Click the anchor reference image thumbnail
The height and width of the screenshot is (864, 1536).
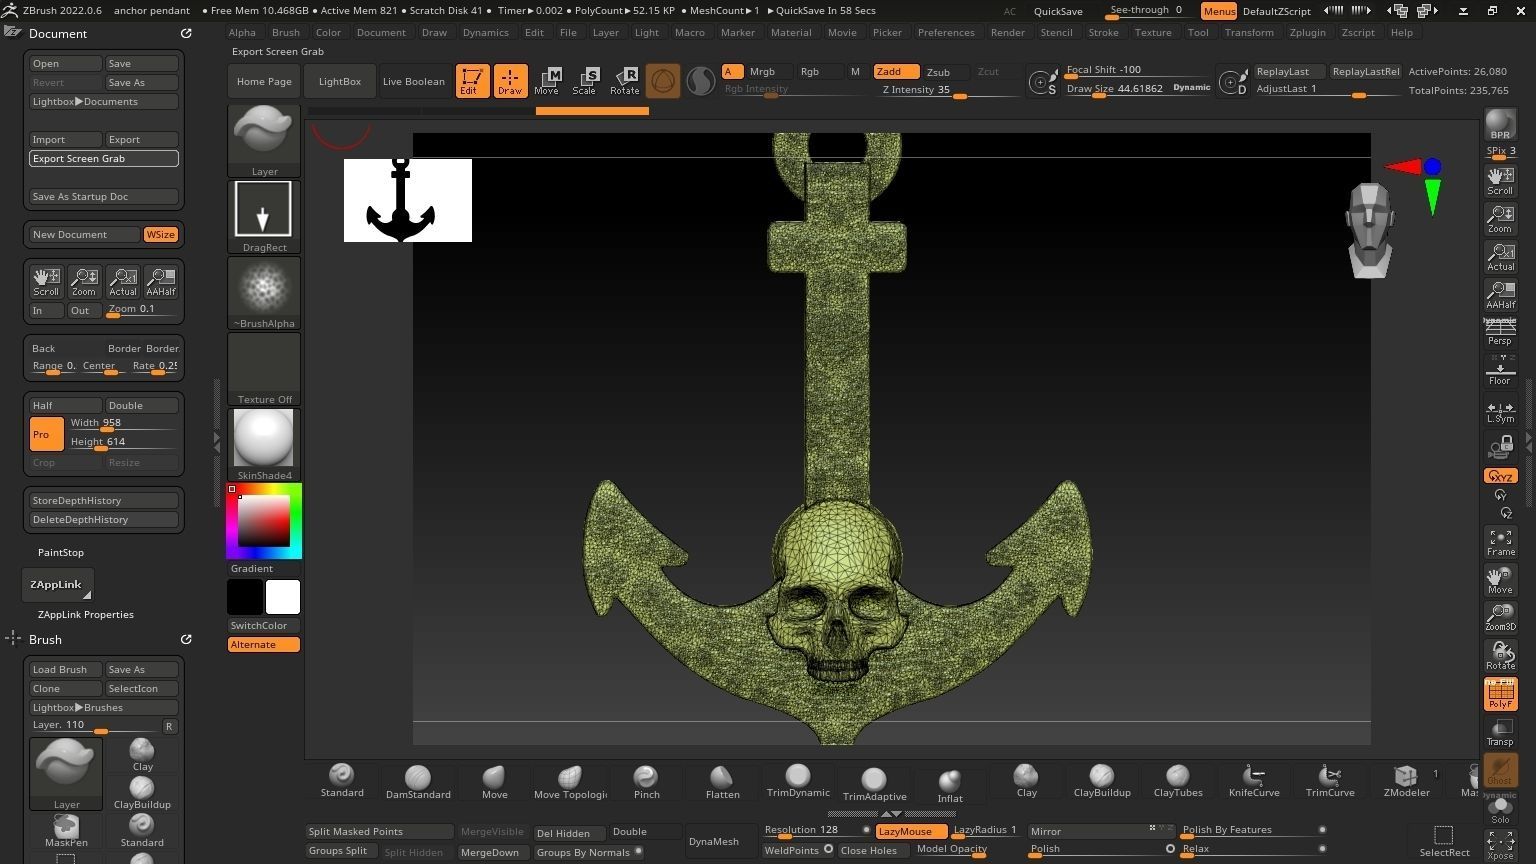pyautogui.click(x=408, y=200)
